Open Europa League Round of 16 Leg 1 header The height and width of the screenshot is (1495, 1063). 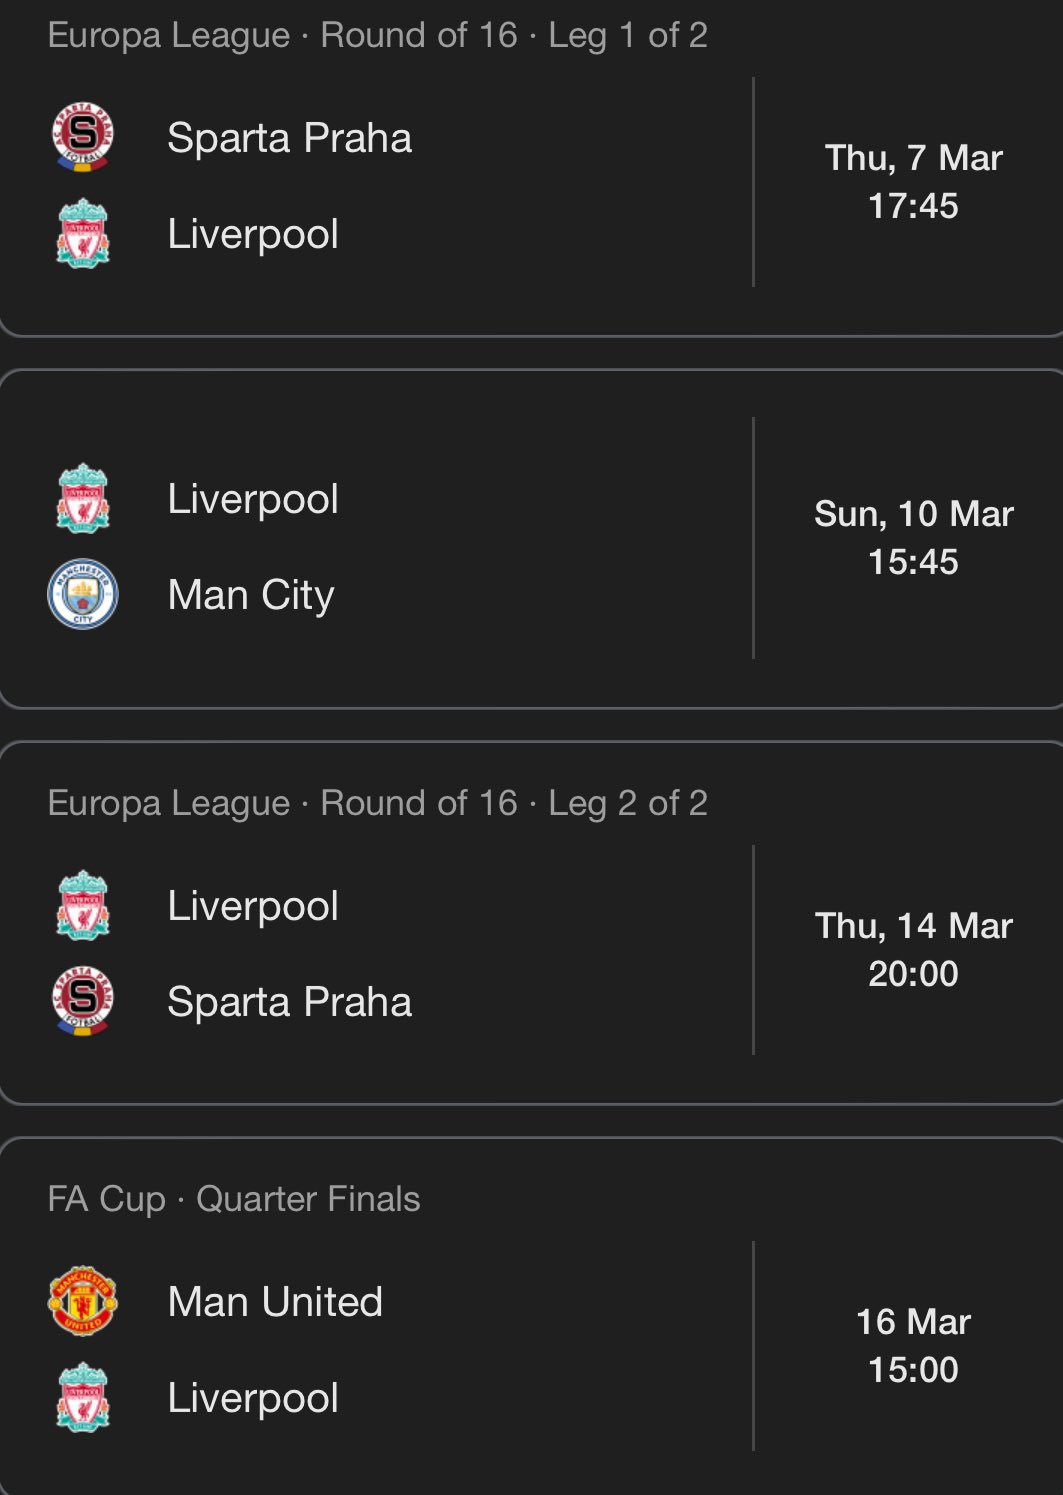coord(377,35)
